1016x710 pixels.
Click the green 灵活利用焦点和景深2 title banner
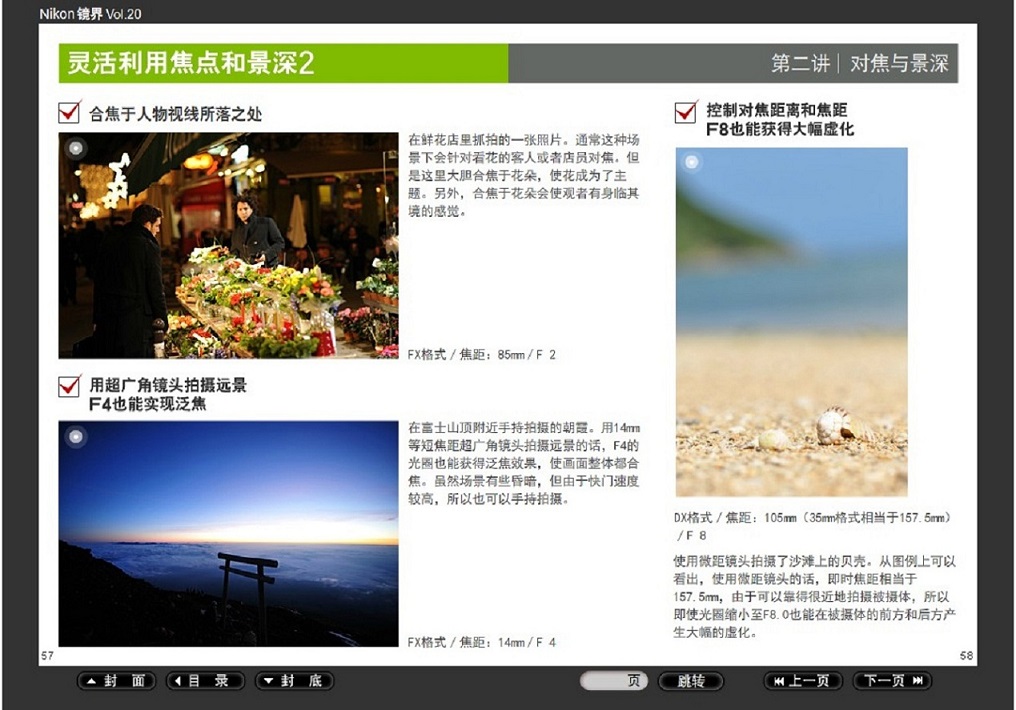(x=283, y=64)
